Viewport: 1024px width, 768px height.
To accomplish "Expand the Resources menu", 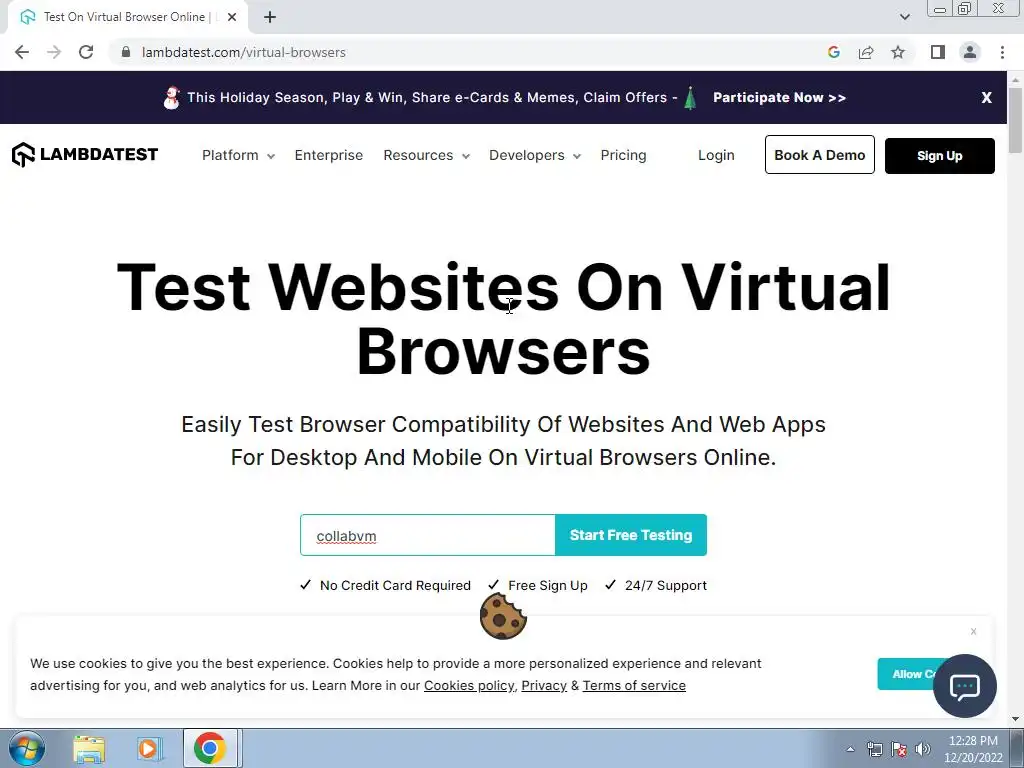I will tap(426, 155).
